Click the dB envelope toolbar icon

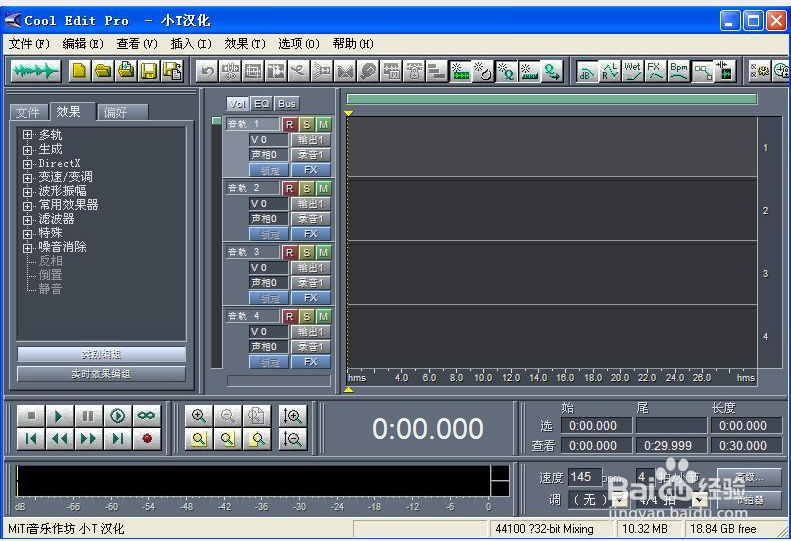586,71
